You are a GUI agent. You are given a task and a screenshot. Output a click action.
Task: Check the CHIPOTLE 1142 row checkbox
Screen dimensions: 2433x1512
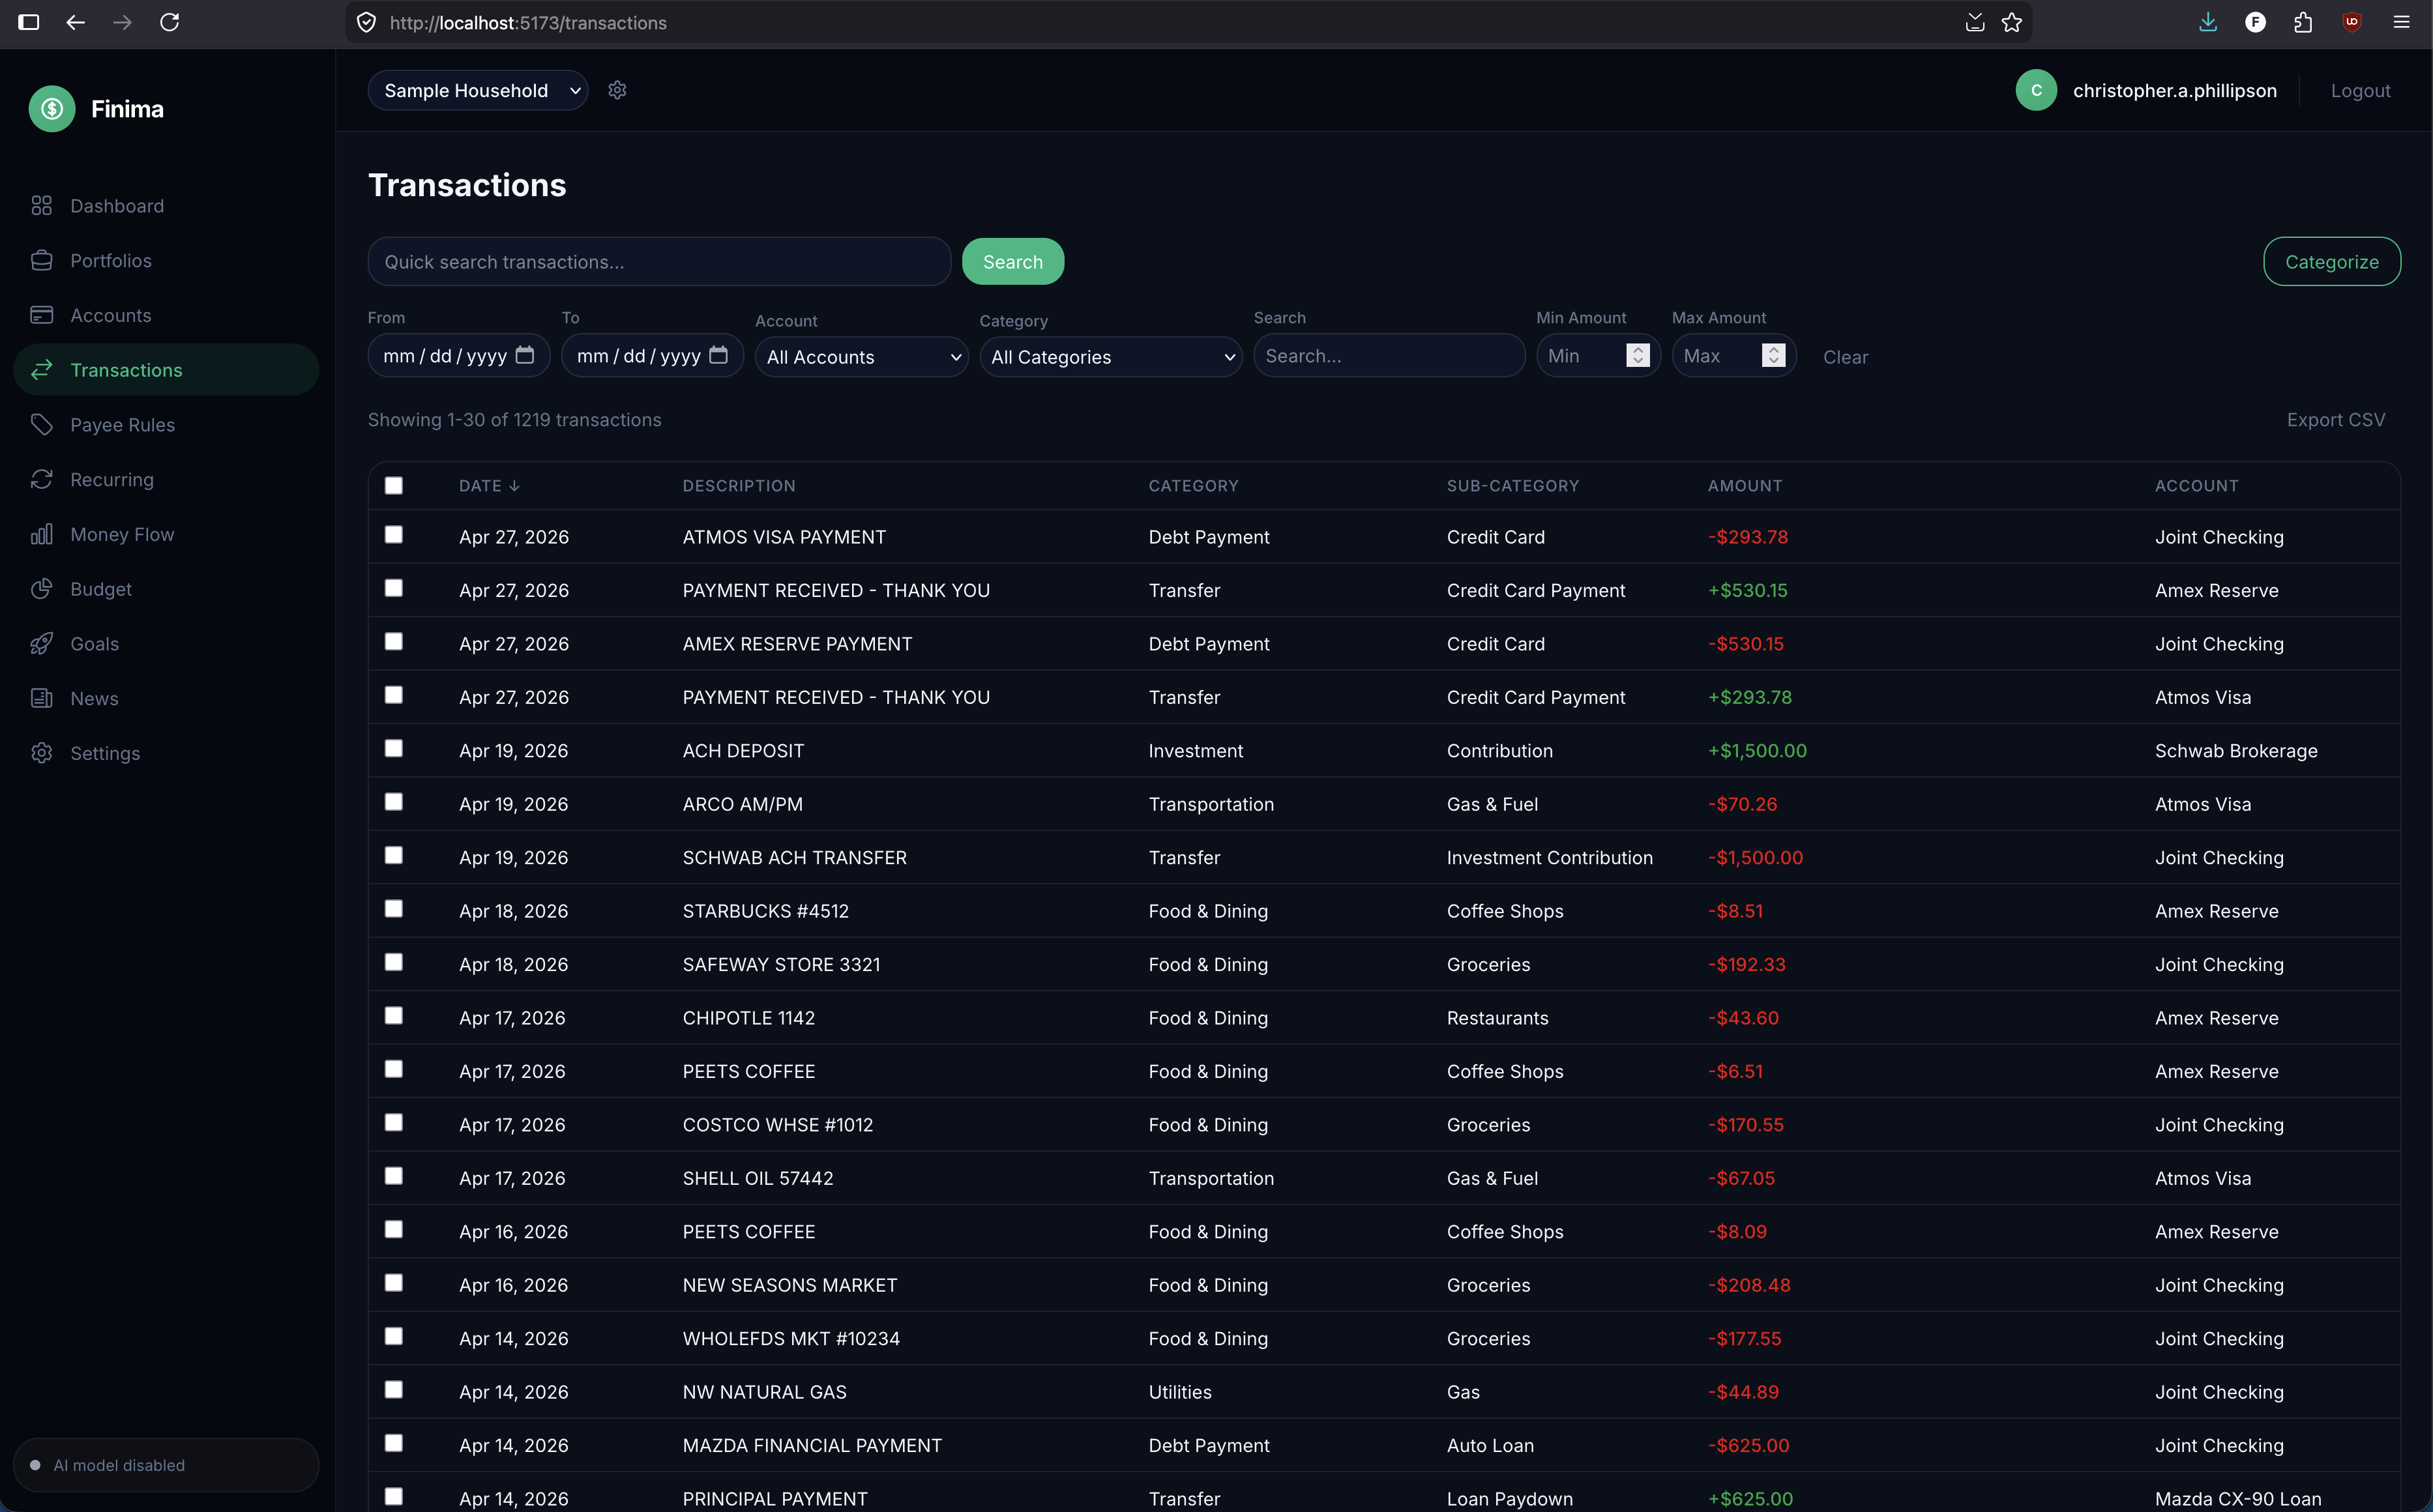point(394,1016)
